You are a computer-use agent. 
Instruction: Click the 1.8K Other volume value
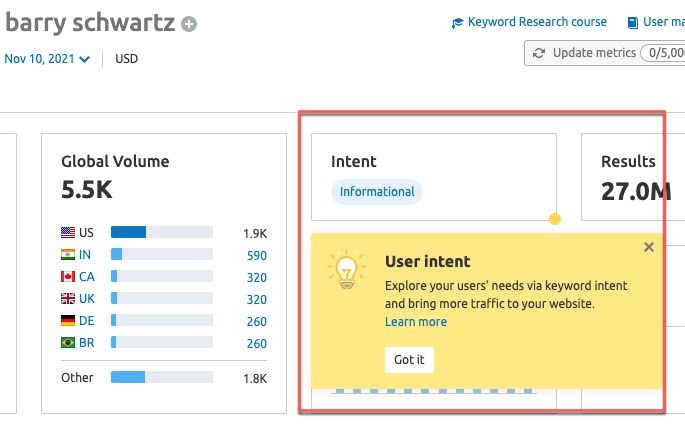click(255, 379)
